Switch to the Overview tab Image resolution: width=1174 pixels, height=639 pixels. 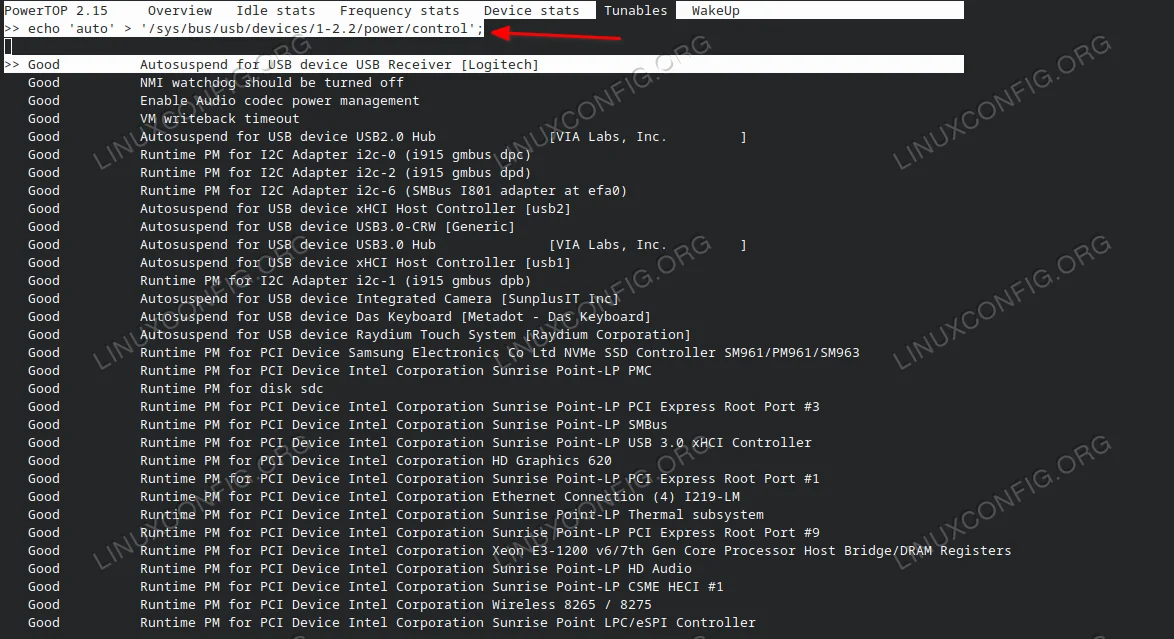click(180, 10)
